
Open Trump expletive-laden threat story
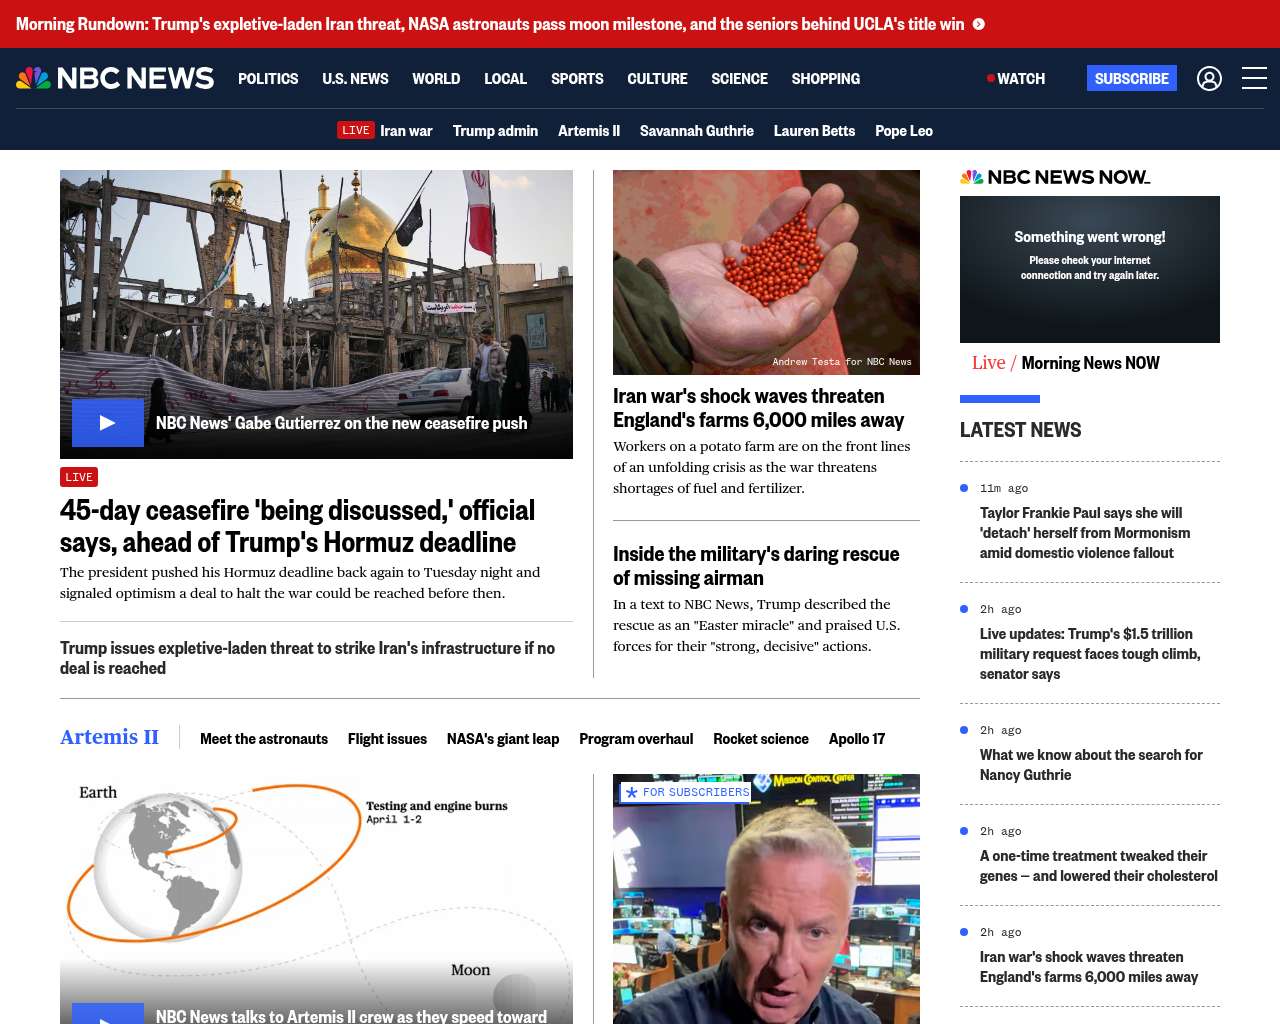coord(307,658)
